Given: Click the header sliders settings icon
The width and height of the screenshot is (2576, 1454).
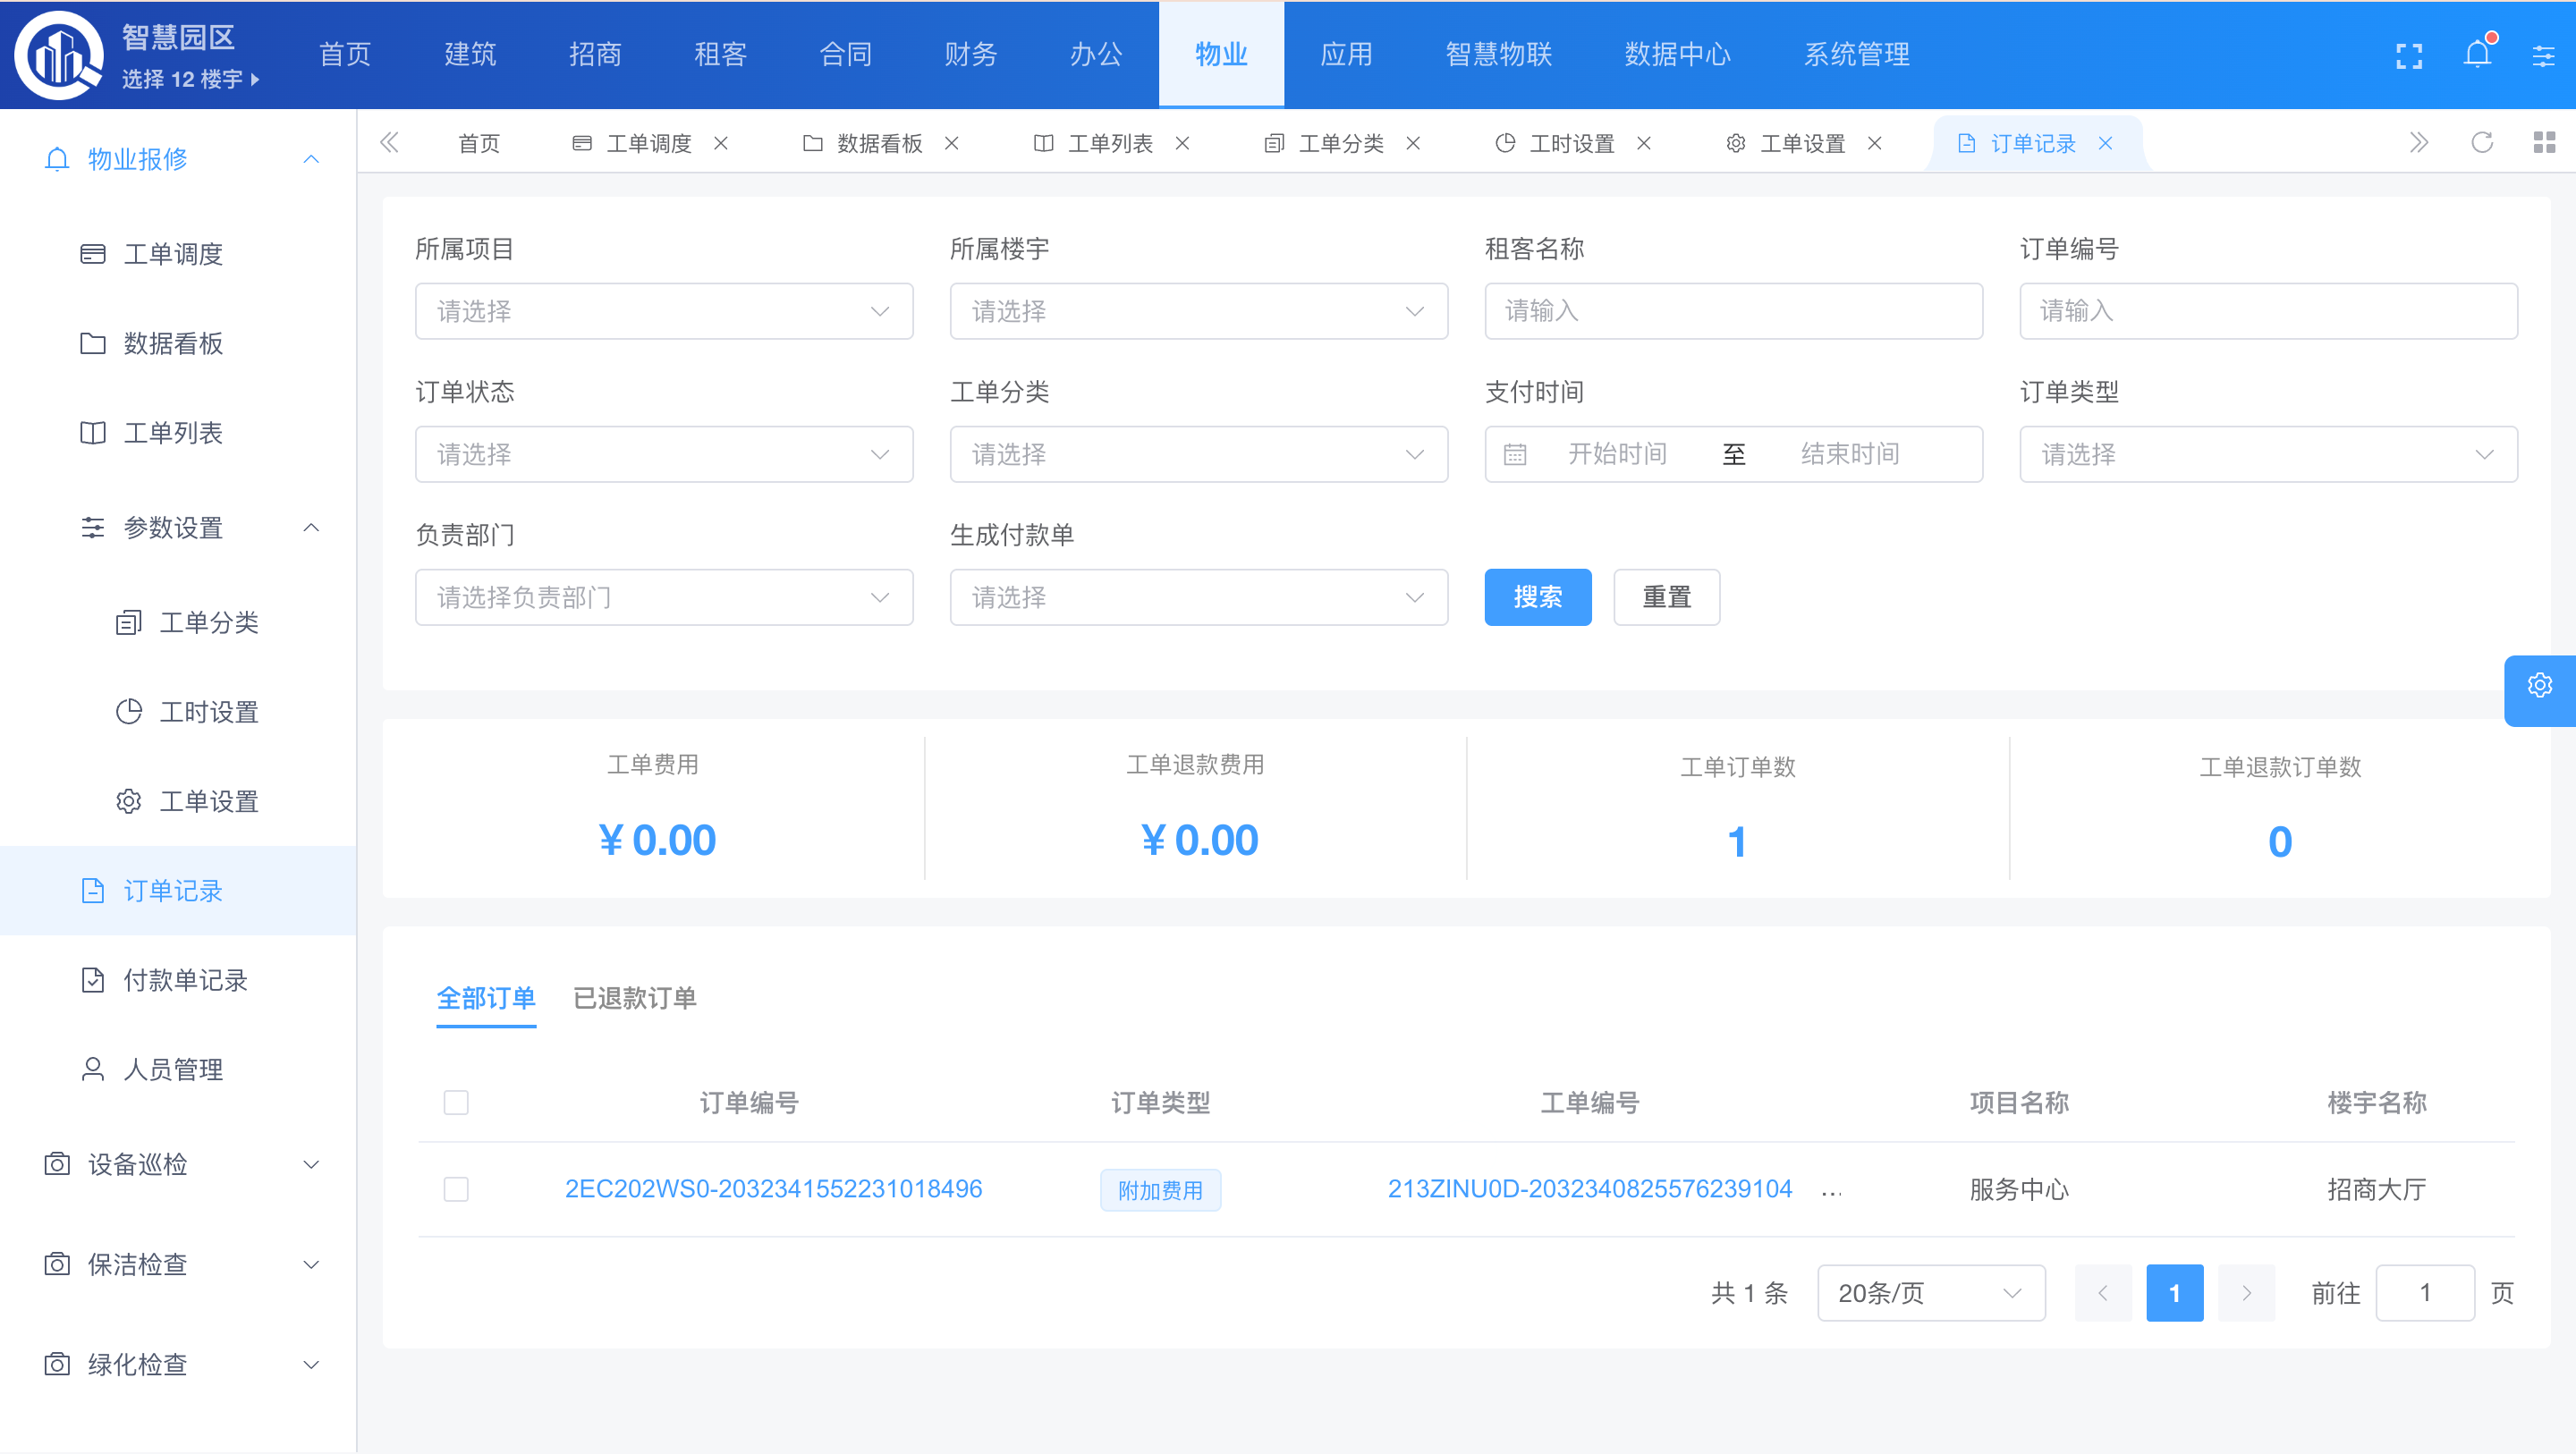Looking at the screenshot, I should pos(2543,56).
